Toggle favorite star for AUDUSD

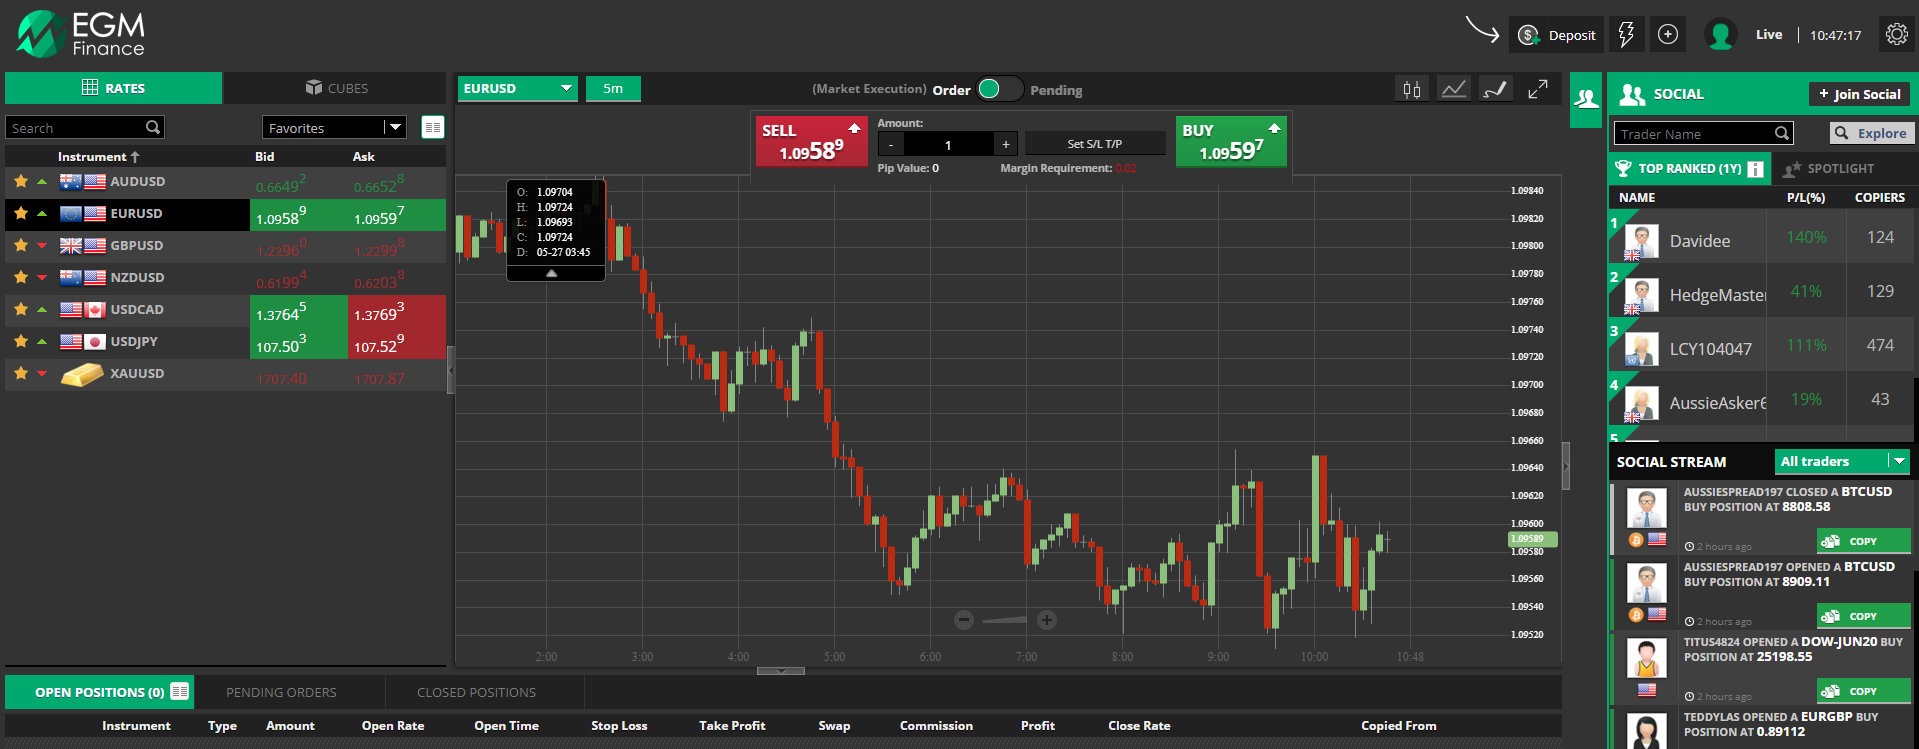(x=21, y=181)
